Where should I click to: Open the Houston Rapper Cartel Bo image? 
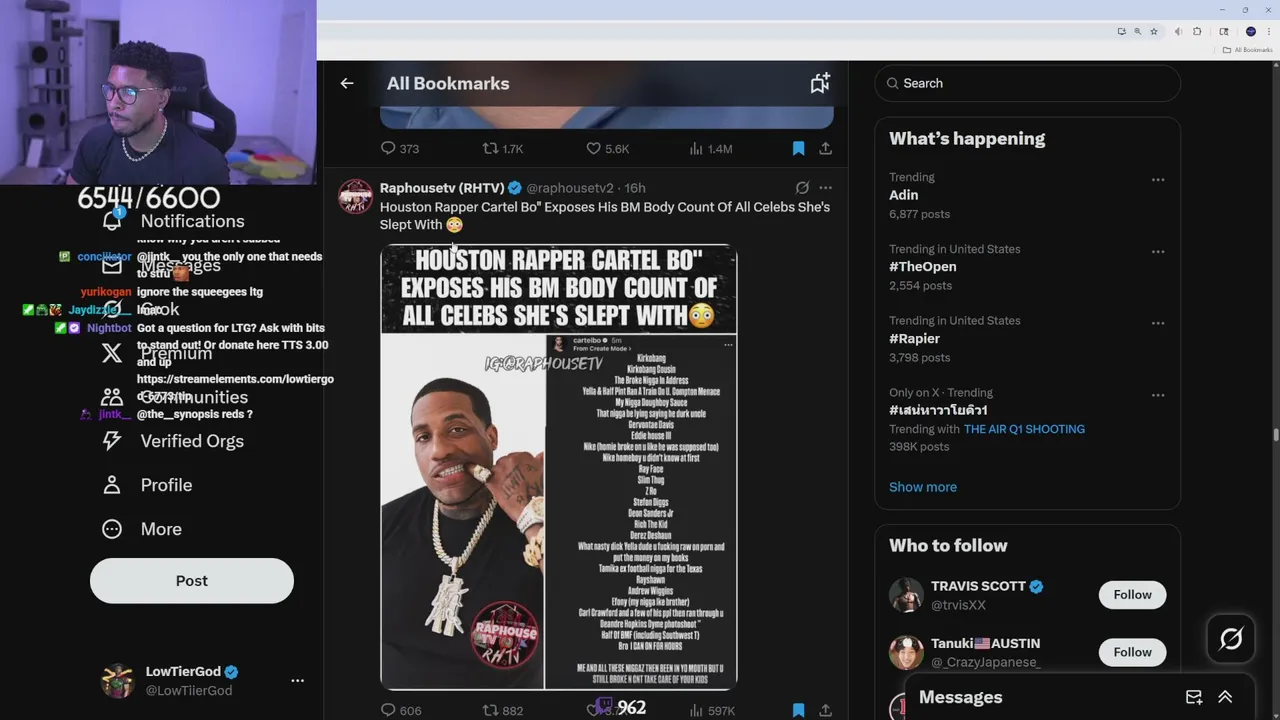(x=559, y=467)
